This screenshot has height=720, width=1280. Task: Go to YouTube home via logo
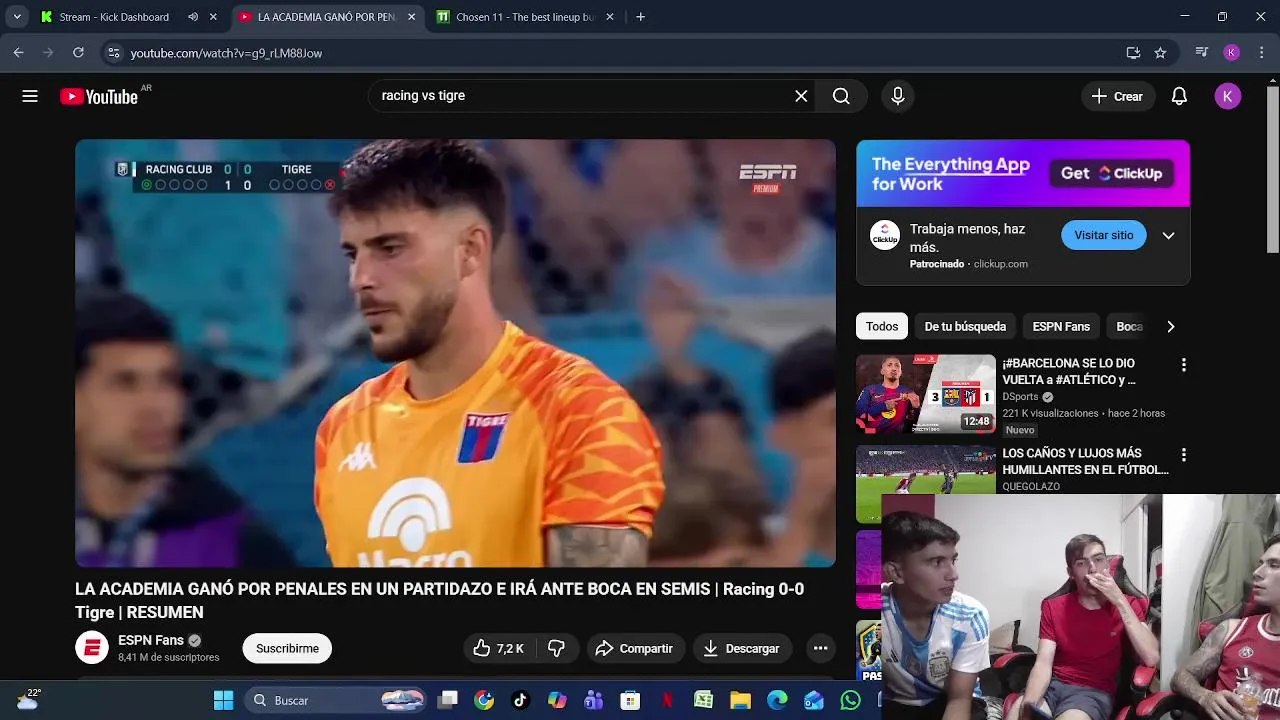click(98, 97)
